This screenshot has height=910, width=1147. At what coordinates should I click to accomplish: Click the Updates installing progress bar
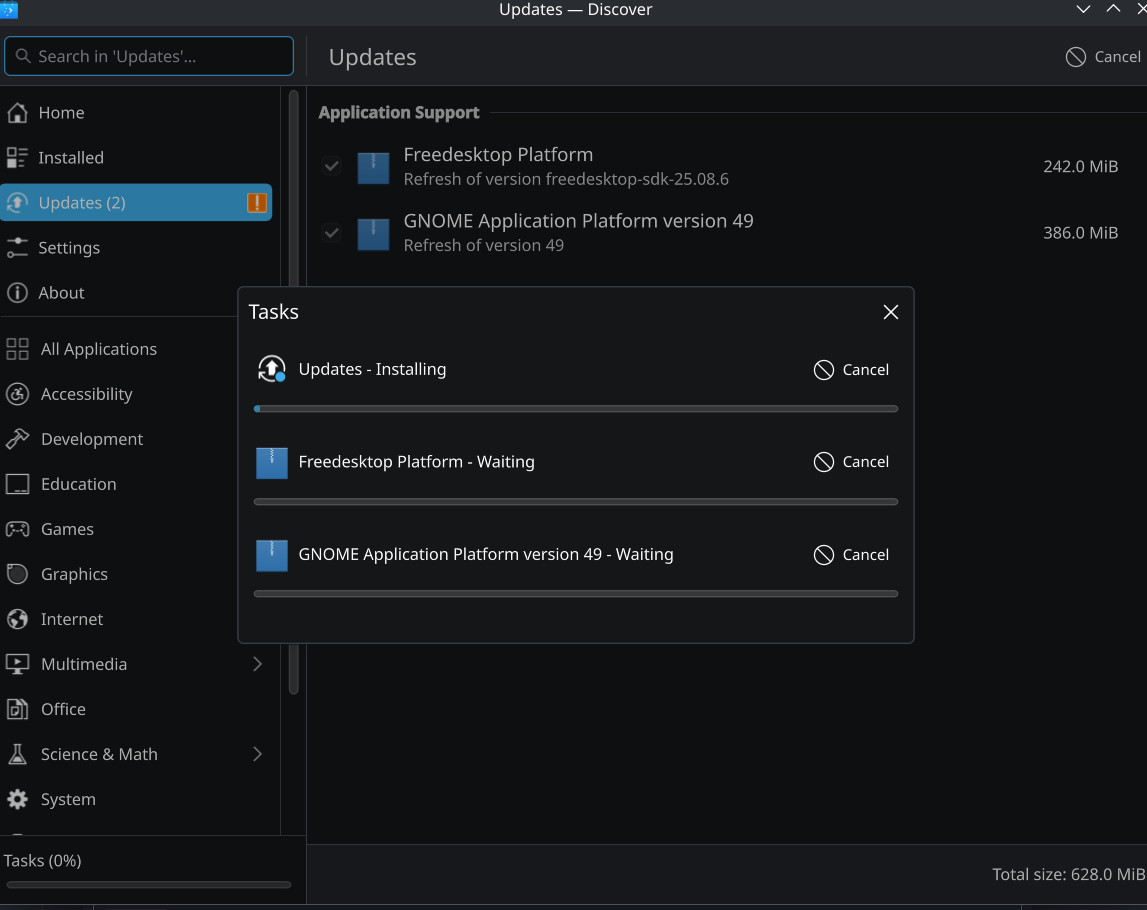click(576, 409)
